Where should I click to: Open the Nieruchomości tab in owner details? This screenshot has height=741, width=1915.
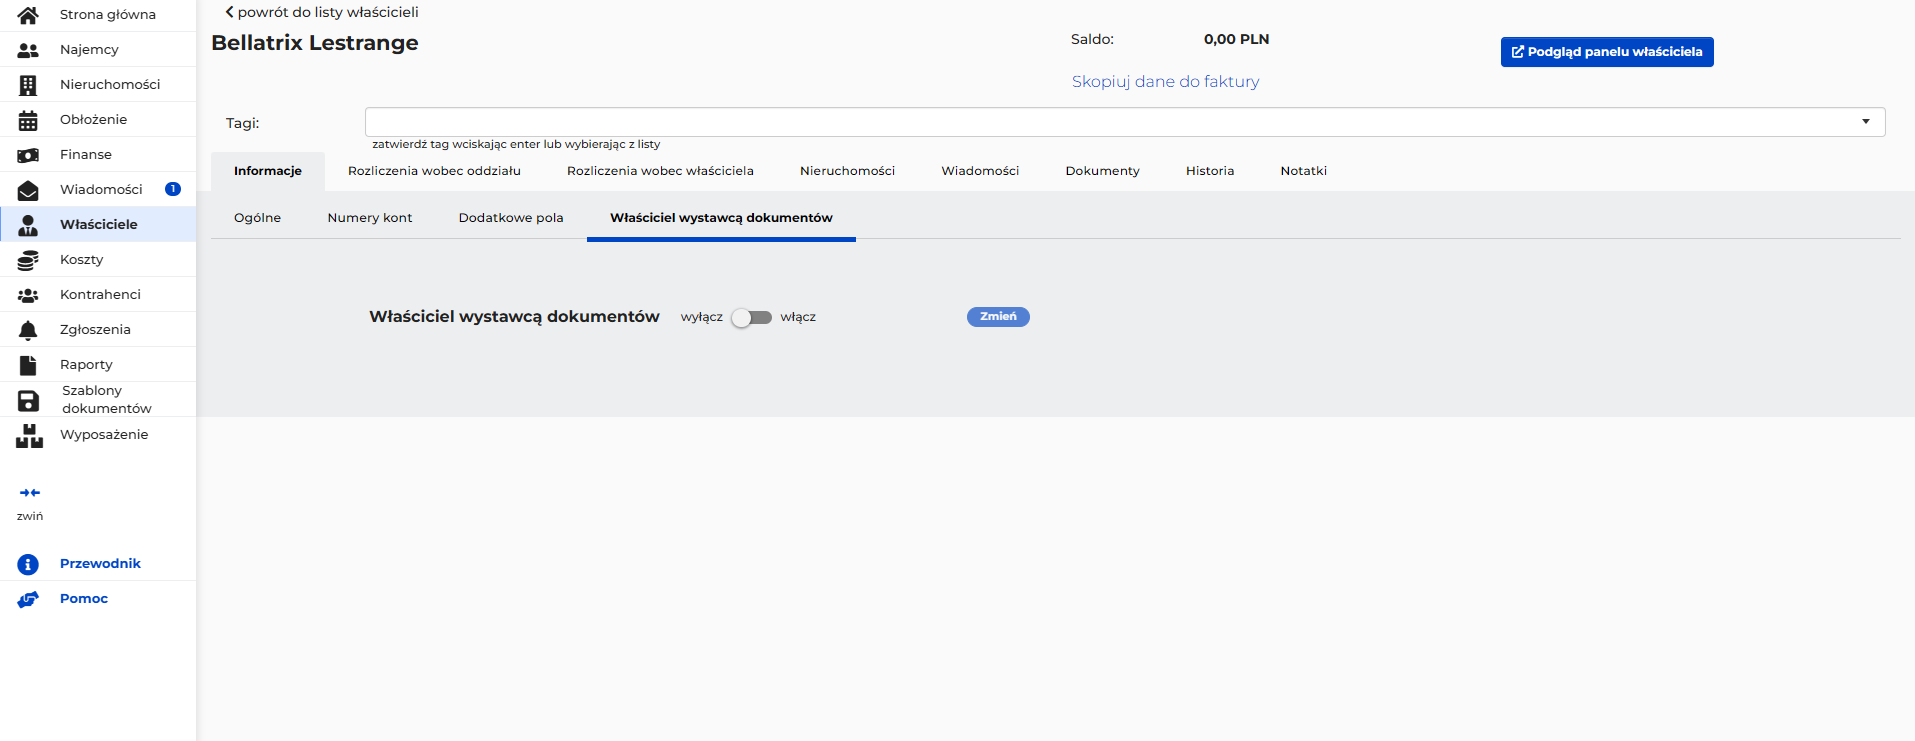pyautogui.click(x=847, y=171)
